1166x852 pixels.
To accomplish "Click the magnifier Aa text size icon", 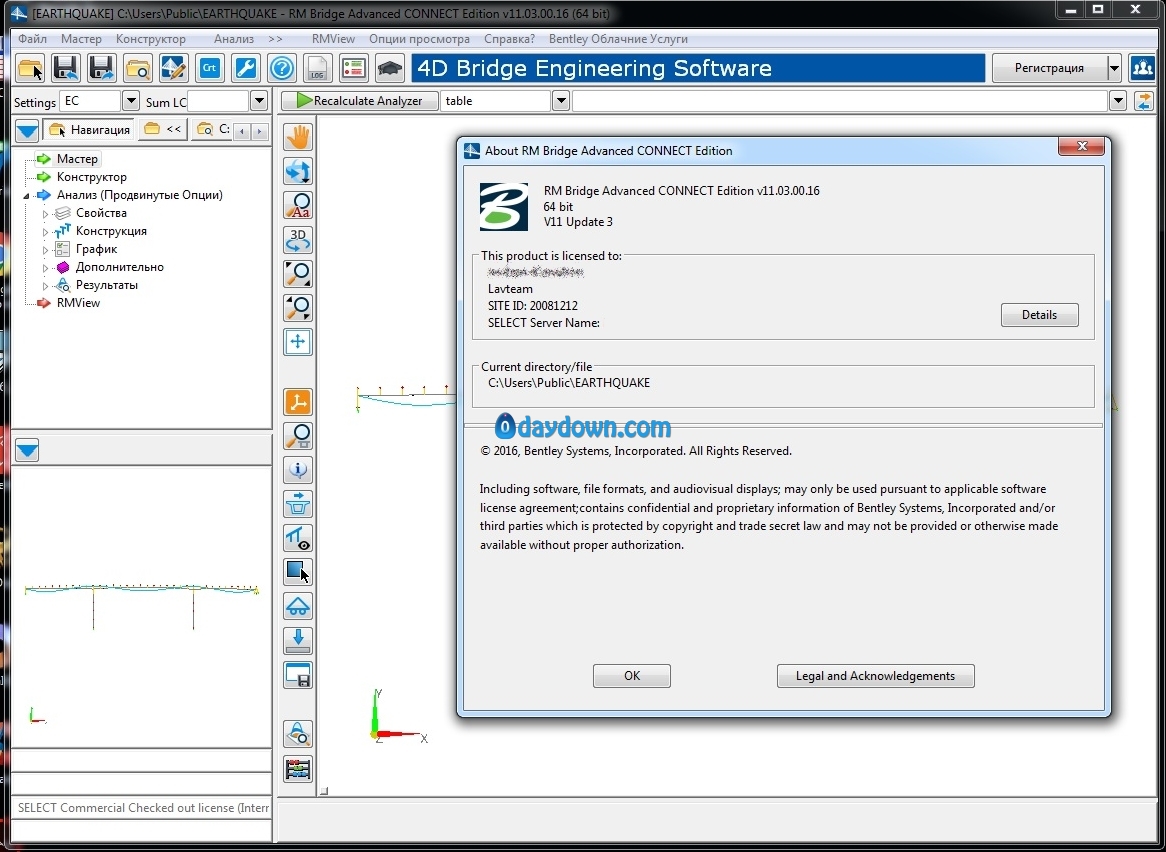I will click(298, 205).
